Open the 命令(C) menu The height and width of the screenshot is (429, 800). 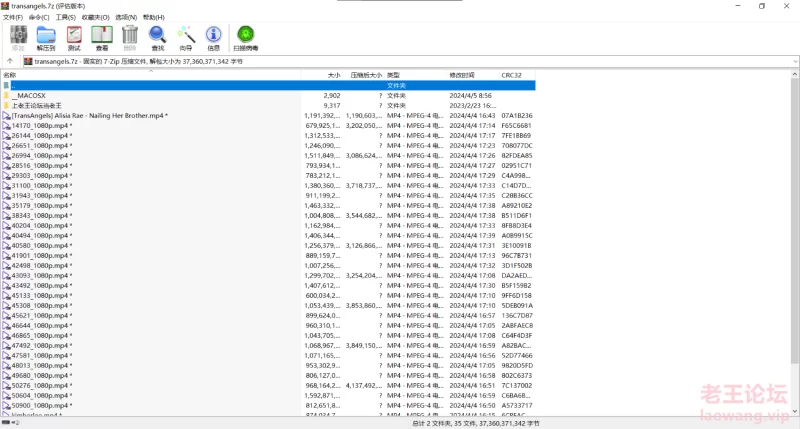(39, 17)
